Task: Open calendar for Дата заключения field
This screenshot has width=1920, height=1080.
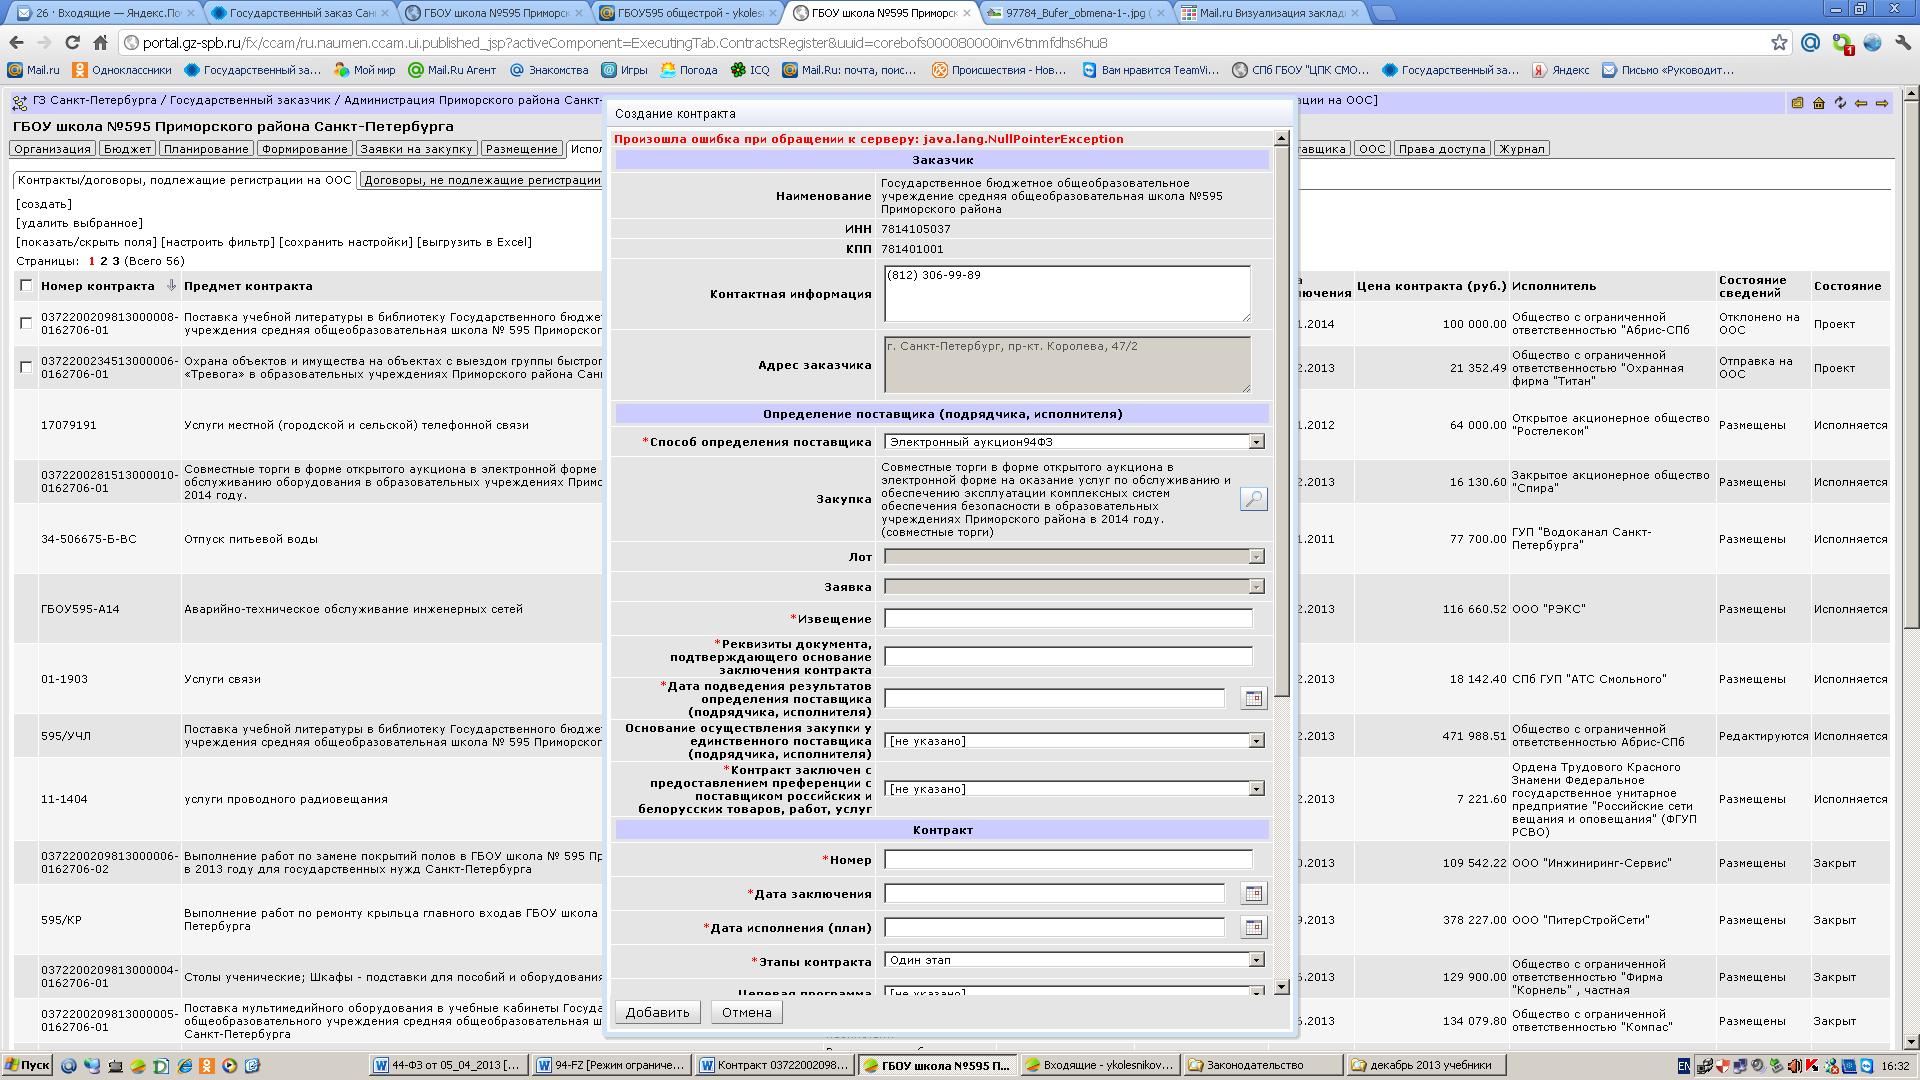Action: [x=1253, y=893]
